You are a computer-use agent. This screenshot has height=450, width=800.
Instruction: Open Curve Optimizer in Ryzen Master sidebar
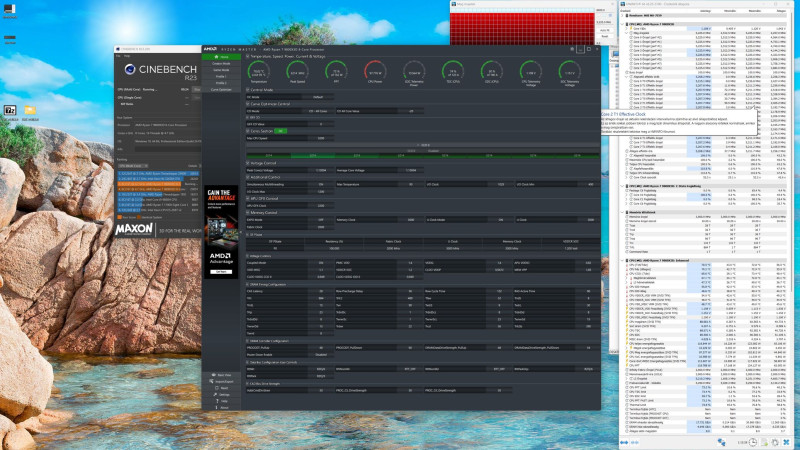[221, 89]
